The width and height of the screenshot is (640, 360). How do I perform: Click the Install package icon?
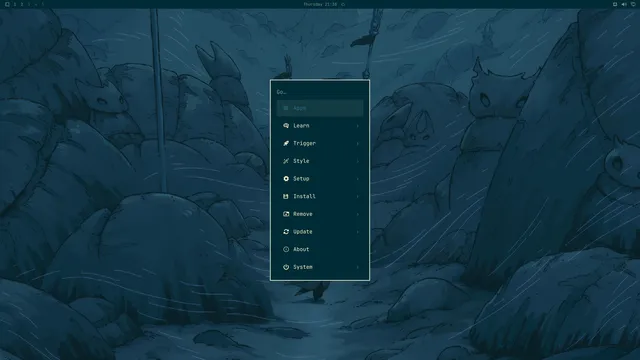286,196
